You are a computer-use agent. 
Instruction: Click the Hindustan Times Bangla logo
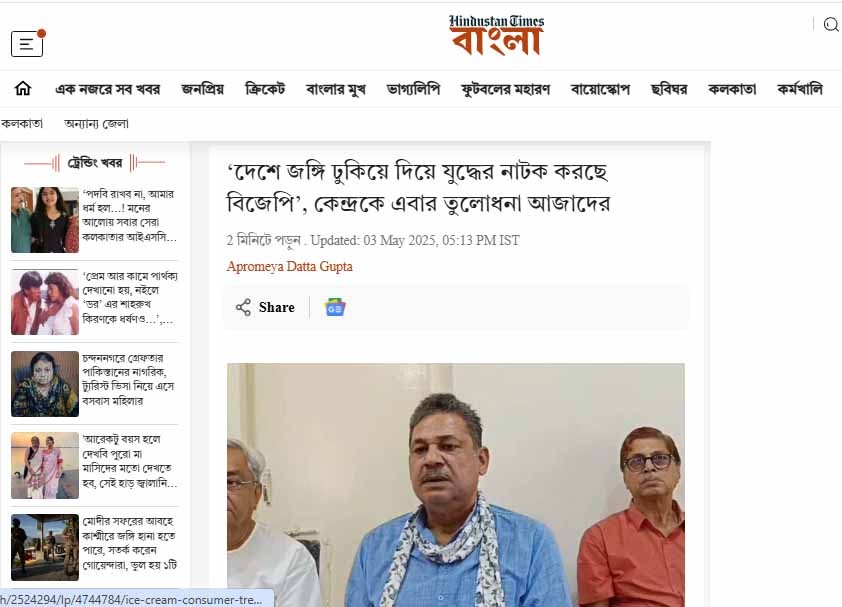tap(496, 35)
